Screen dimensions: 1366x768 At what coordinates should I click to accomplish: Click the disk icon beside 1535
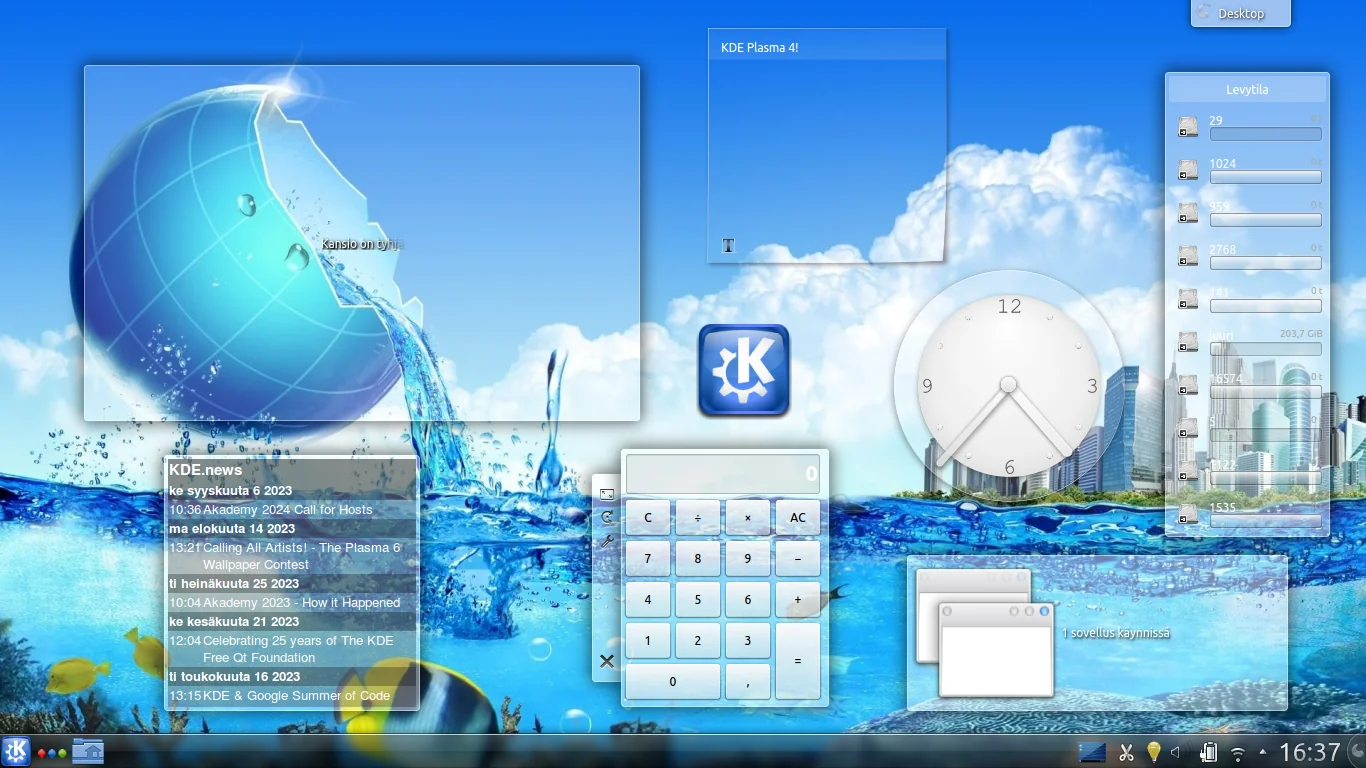[x=1188, y=514]
